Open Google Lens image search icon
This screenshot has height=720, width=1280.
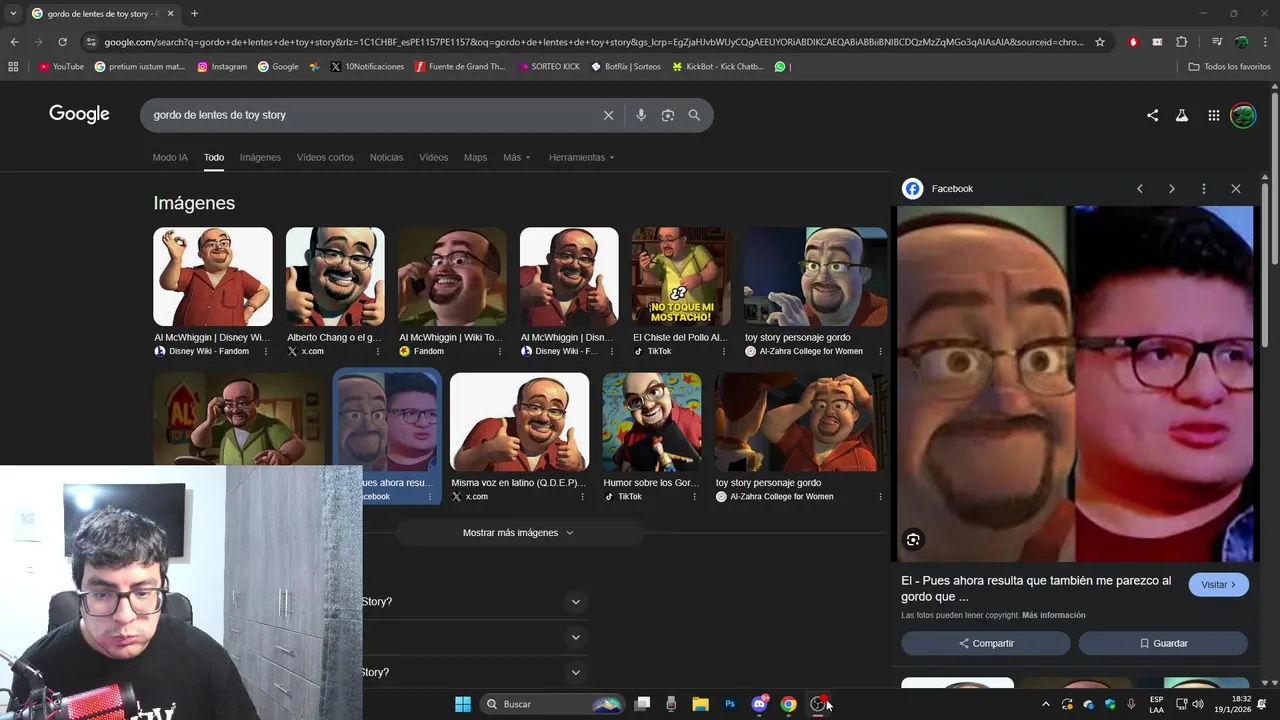(x=668, y=115)
